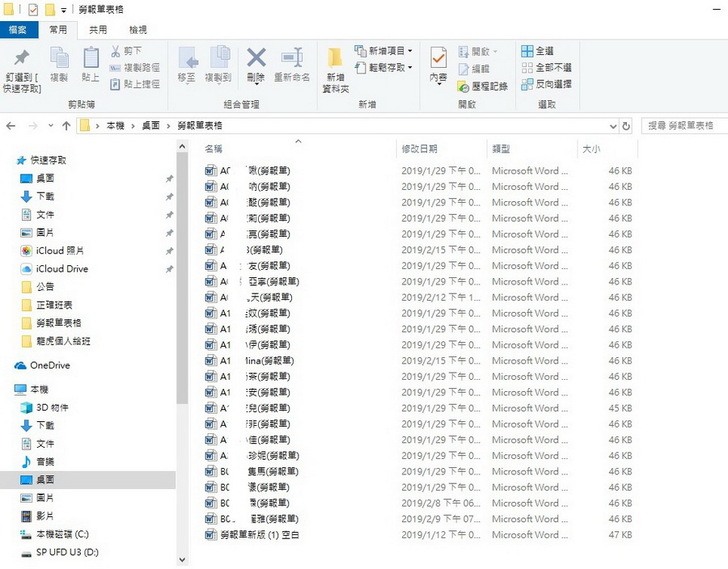Screen dimensions: 728x569
Task: Switch to the 常用 ribbon tab
Action: pos(58,30)
